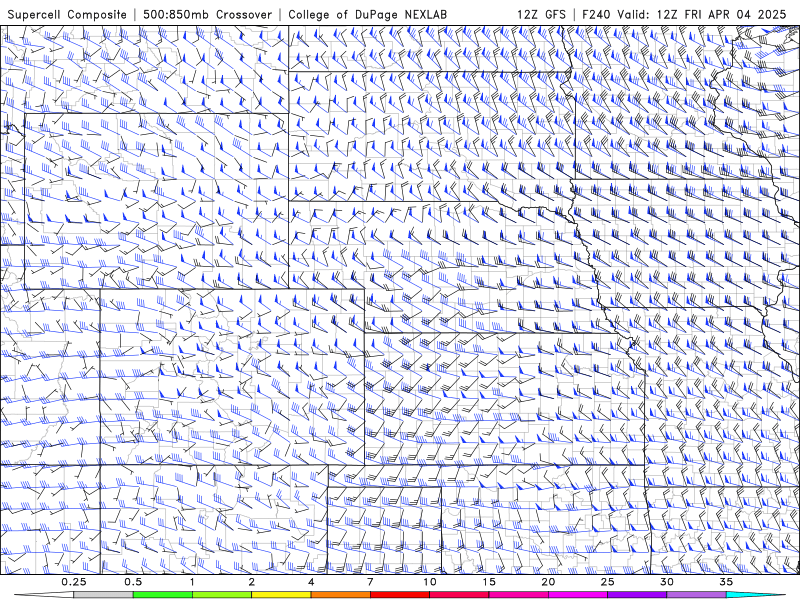Select the magenta 20–25 color bar segment

pos(578,595)
